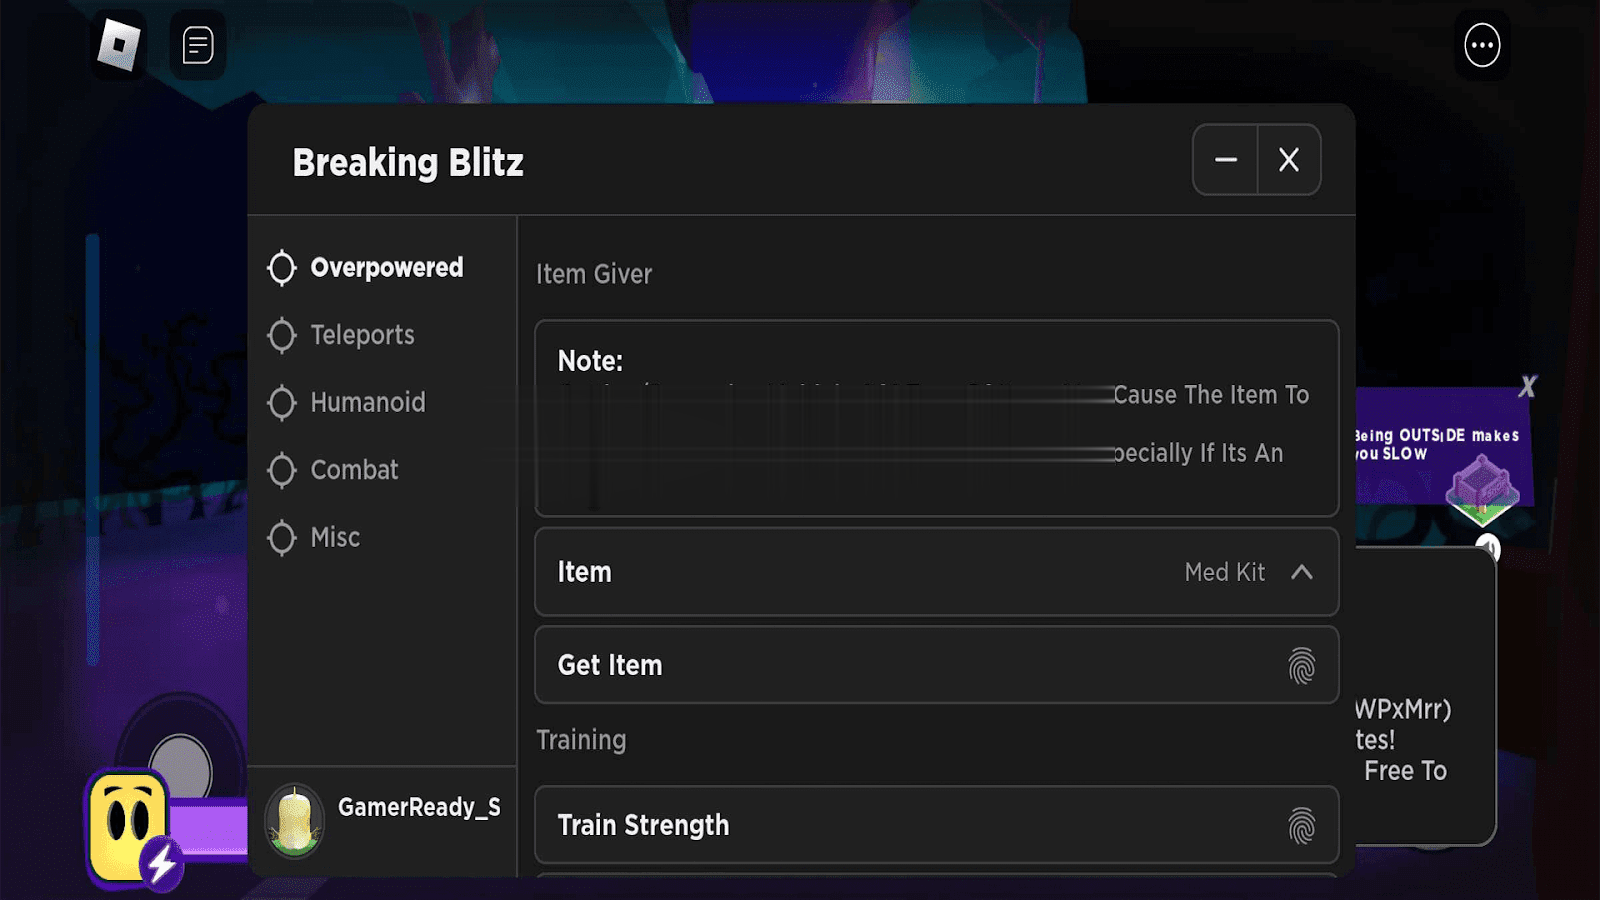Click the purple 3D house ad image

[1482, 488]
